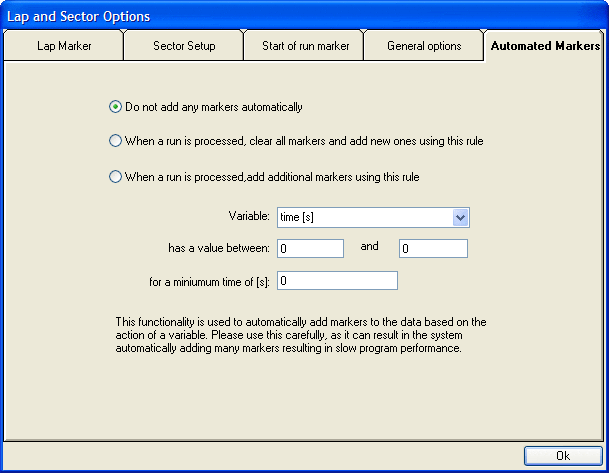Click the 'Variable:' label

pyautogui.click(x=250, y=216)
